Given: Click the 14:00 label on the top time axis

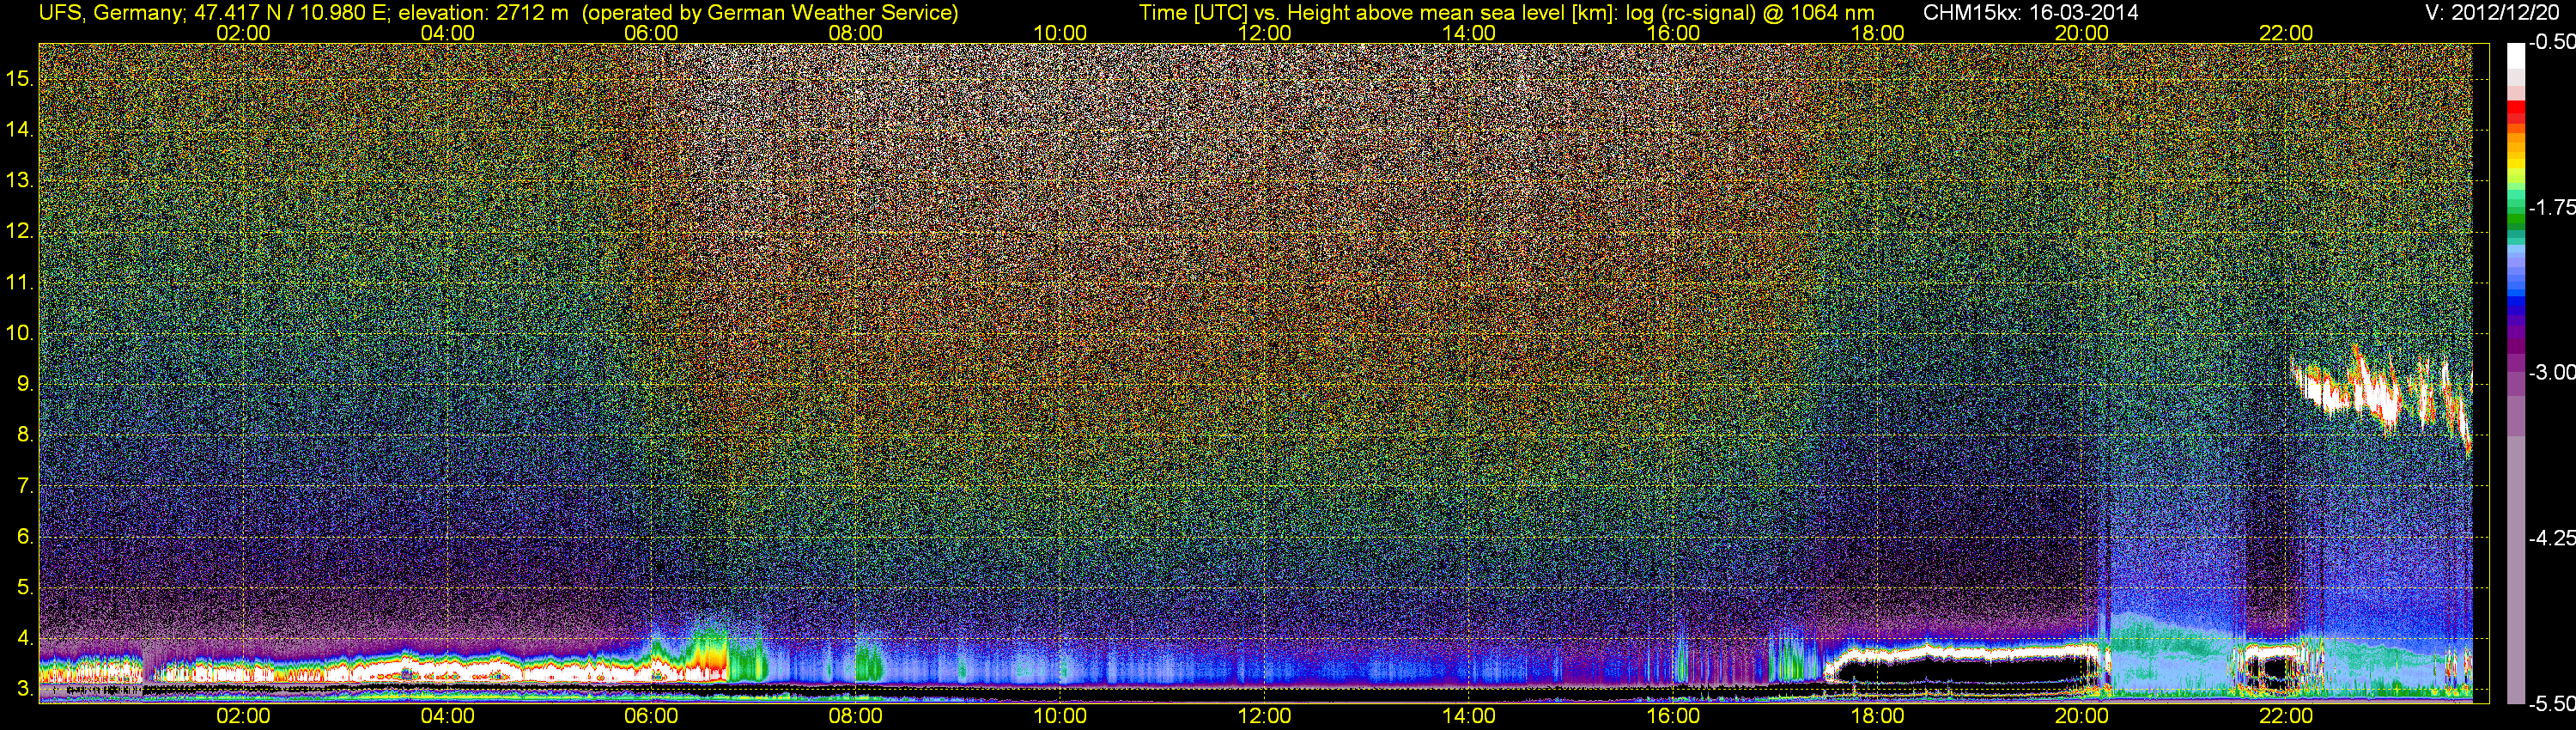Looking at the screenshot, I should pyautogui.click(x=1469, y=33).
